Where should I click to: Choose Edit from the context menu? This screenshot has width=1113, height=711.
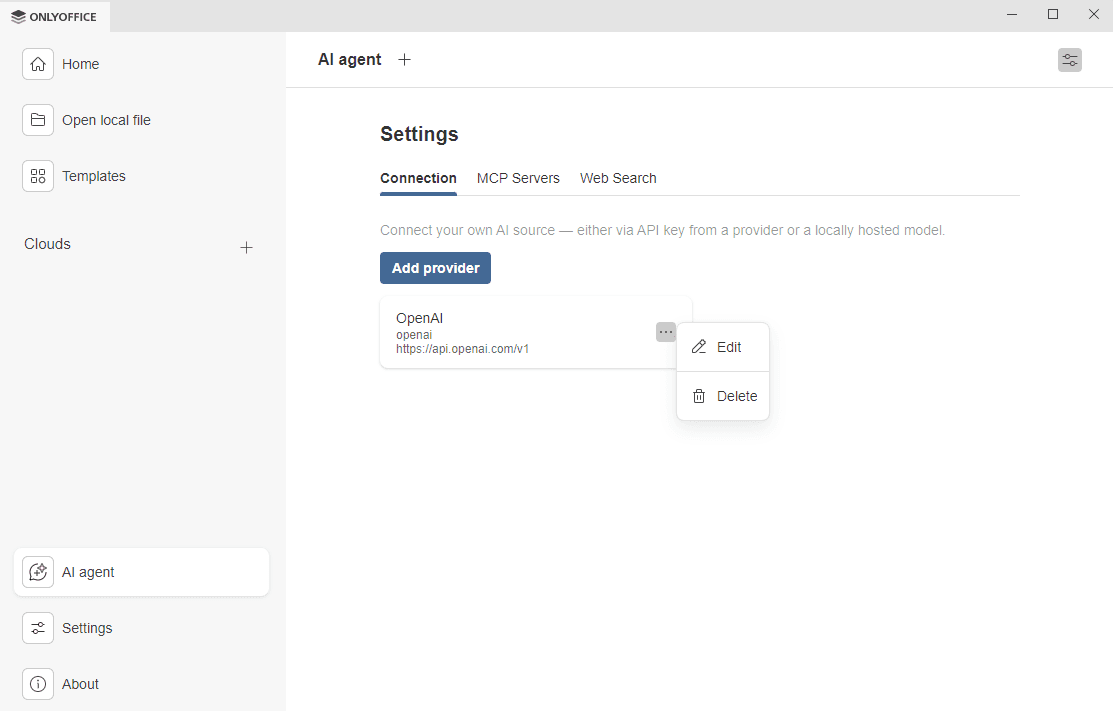pos(728,346)
